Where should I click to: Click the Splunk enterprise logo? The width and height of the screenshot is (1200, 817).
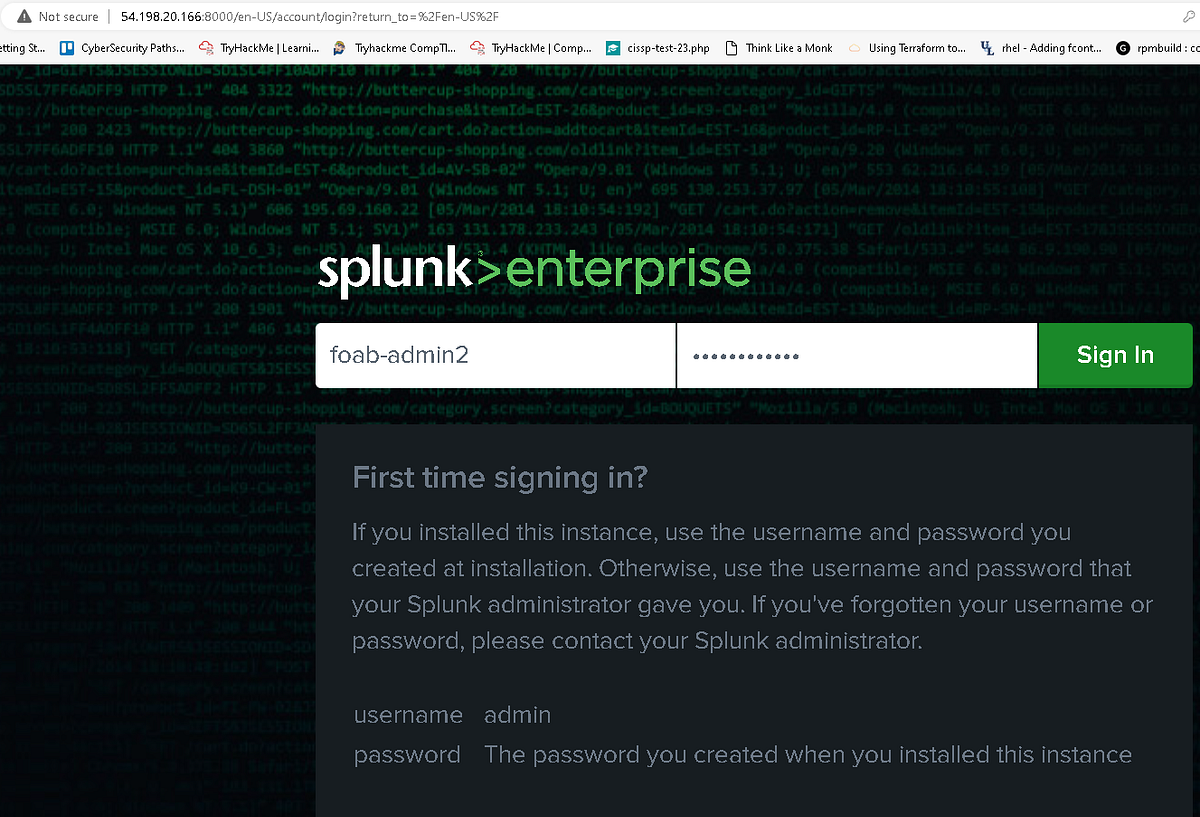click(533, 269)
